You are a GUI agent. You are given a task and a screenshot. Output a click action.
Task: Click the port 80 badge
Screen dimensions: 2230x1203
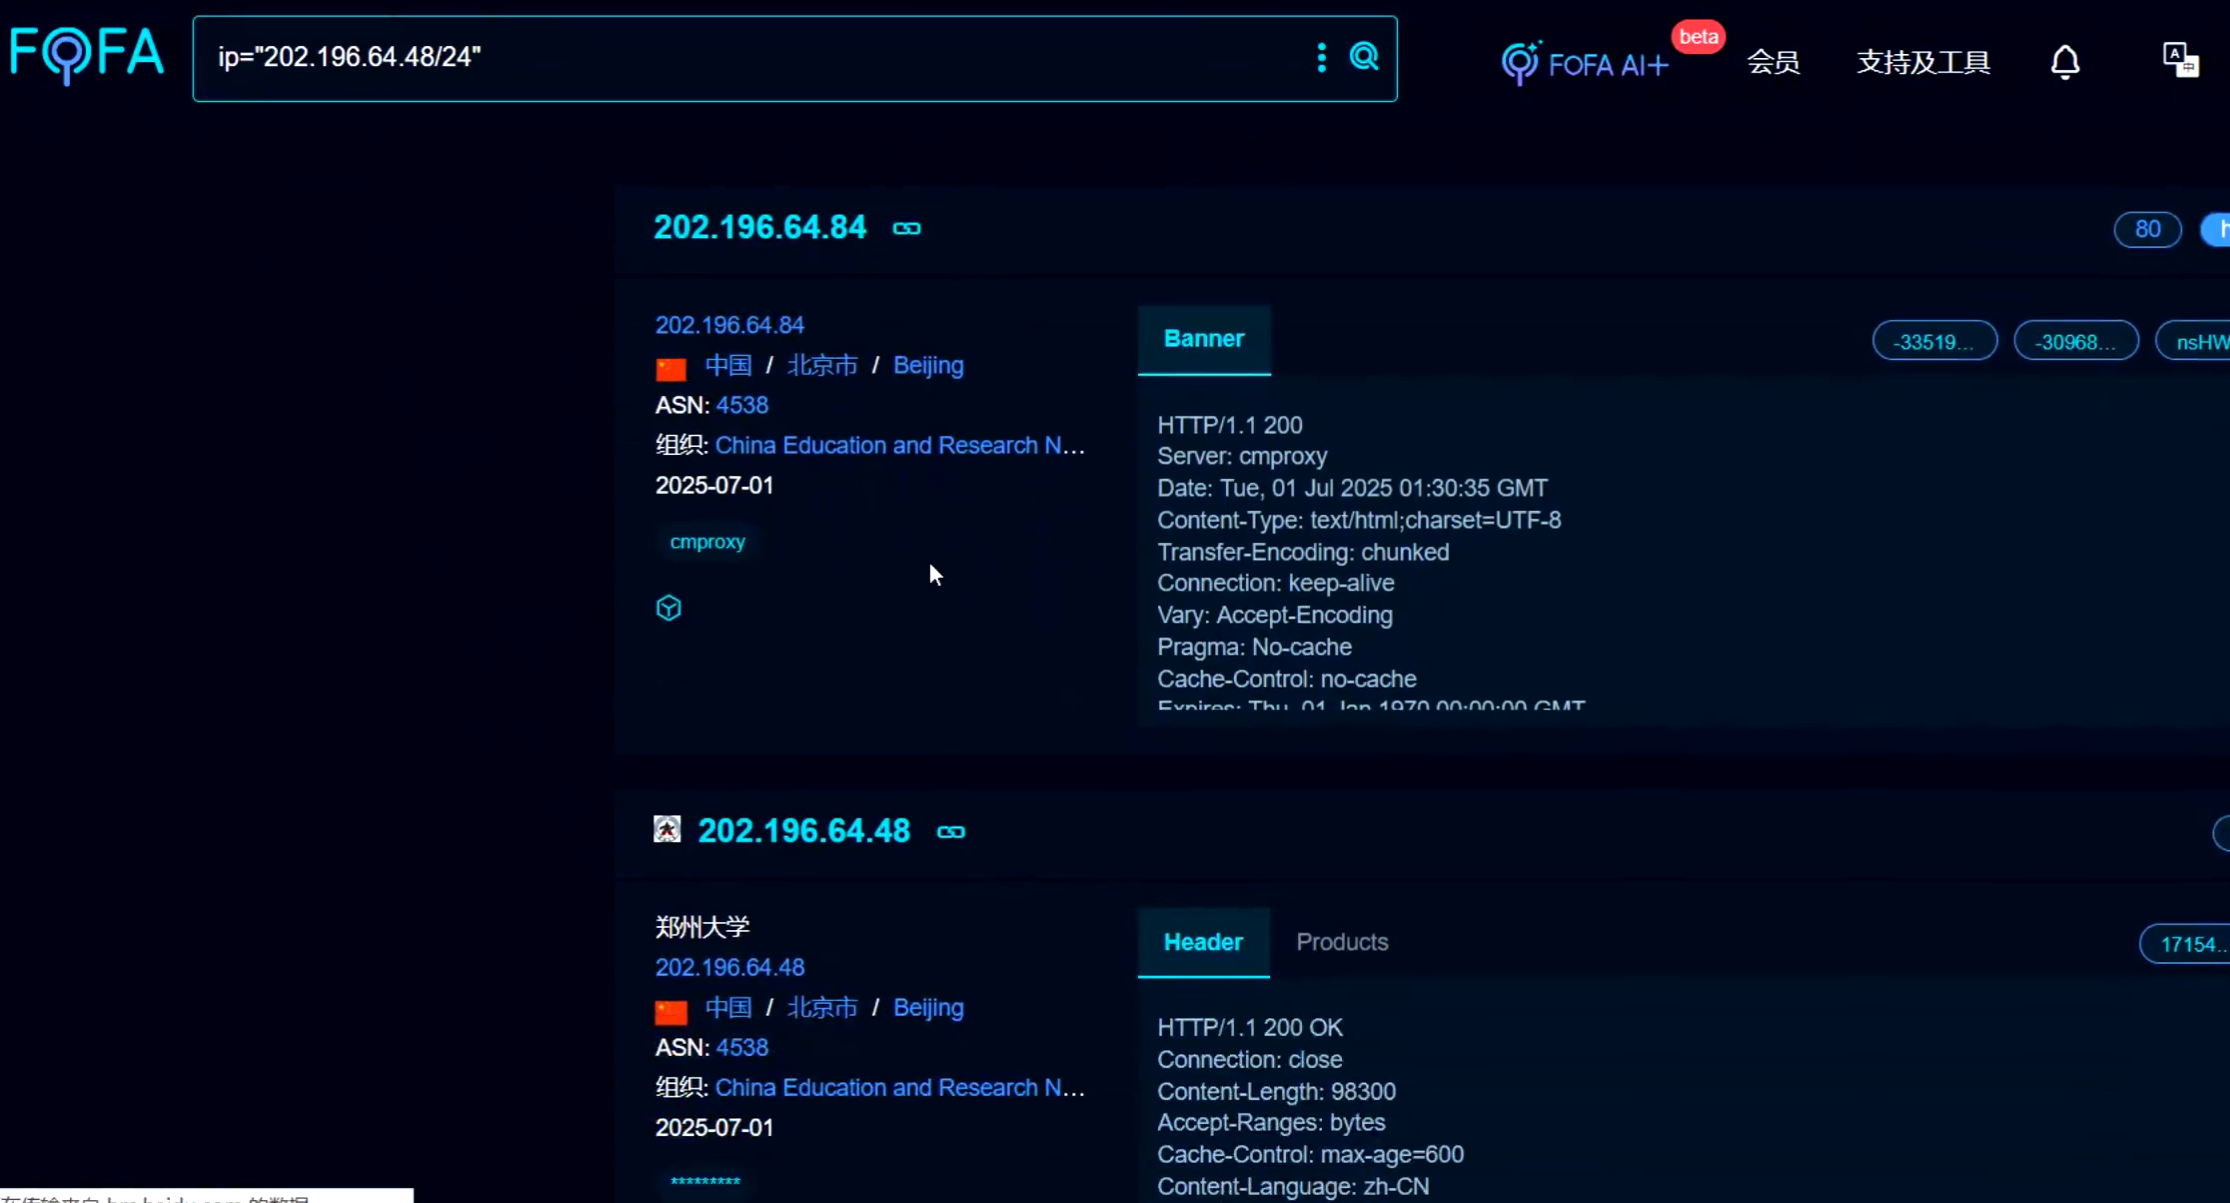pyautogui.click(x=2147, y=229)
